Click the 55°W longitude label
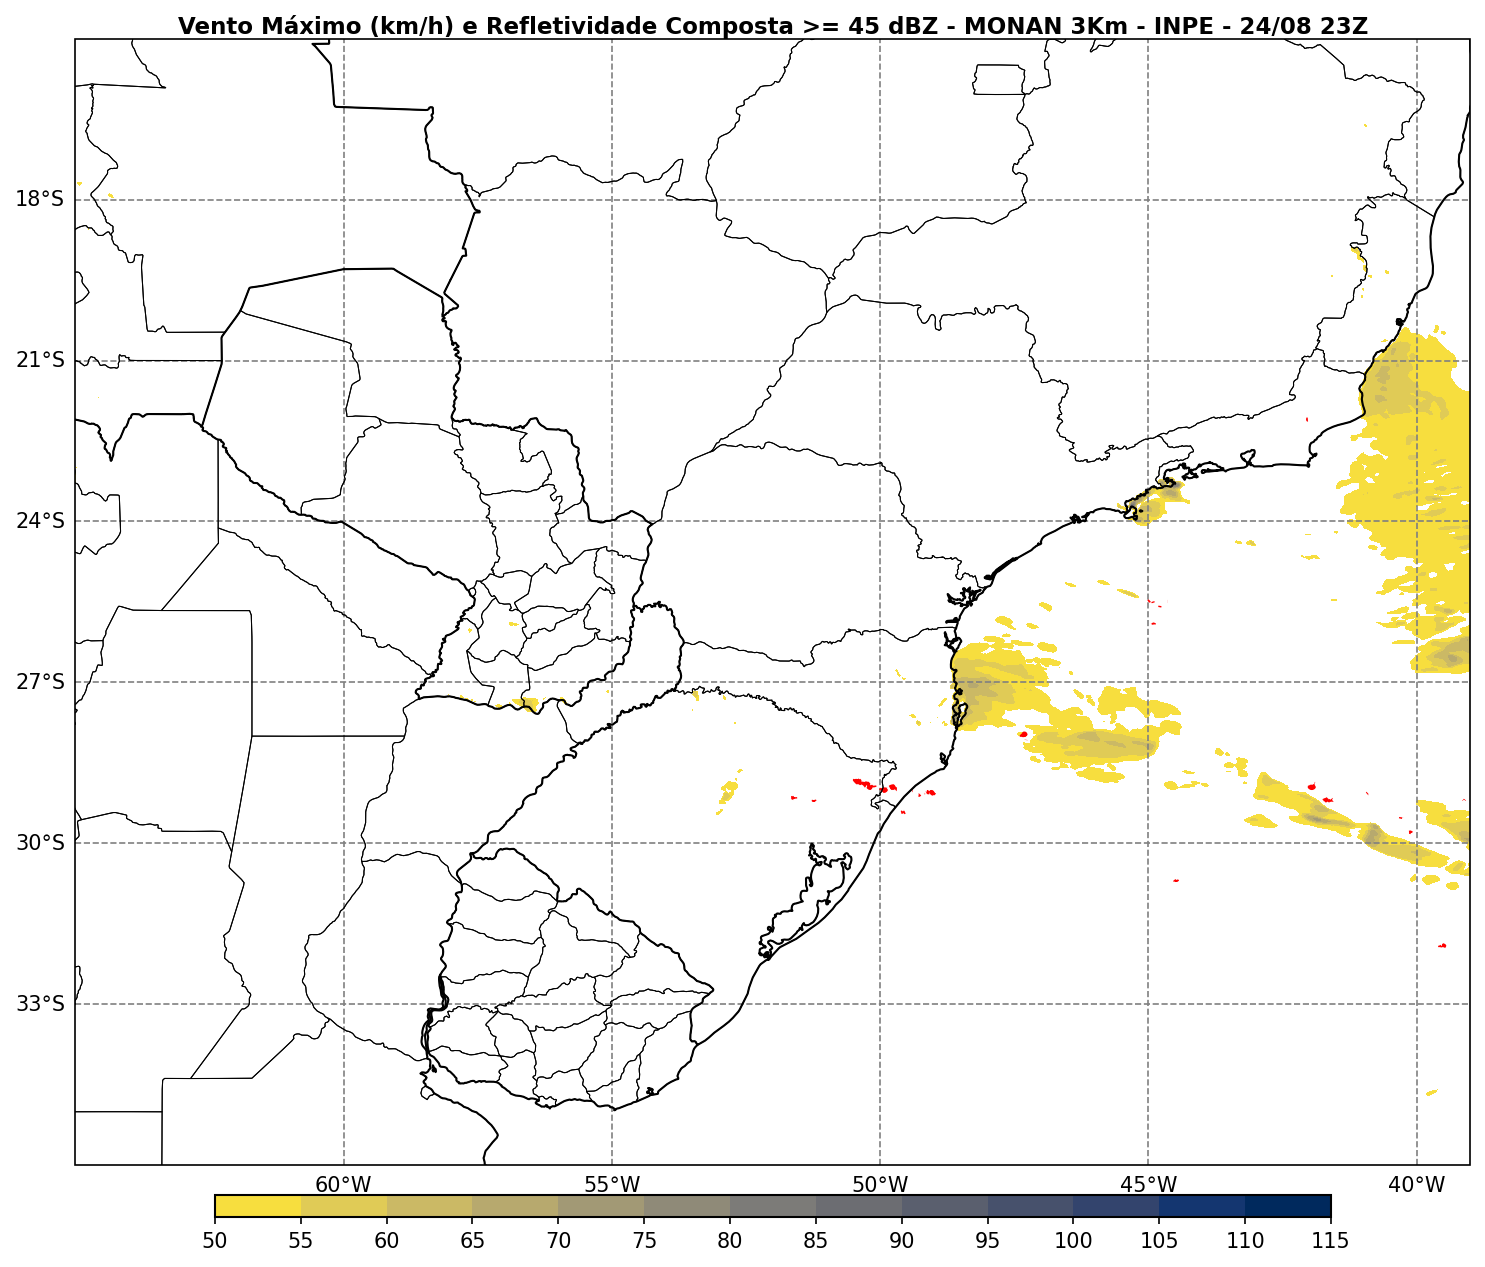Screen dimensions: 1485x1267 (612, 1185)
